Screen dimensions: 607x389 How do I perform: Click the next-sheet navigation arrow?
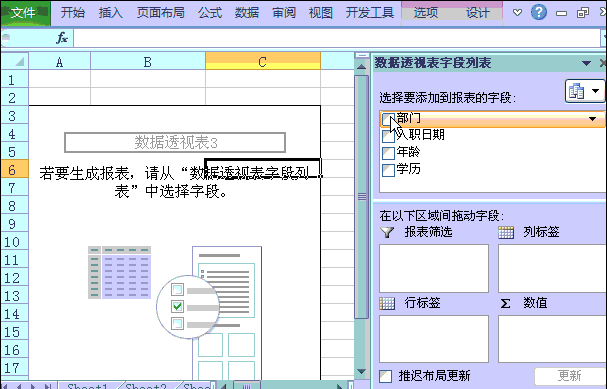pyautogui.click(x=33, y=386)
